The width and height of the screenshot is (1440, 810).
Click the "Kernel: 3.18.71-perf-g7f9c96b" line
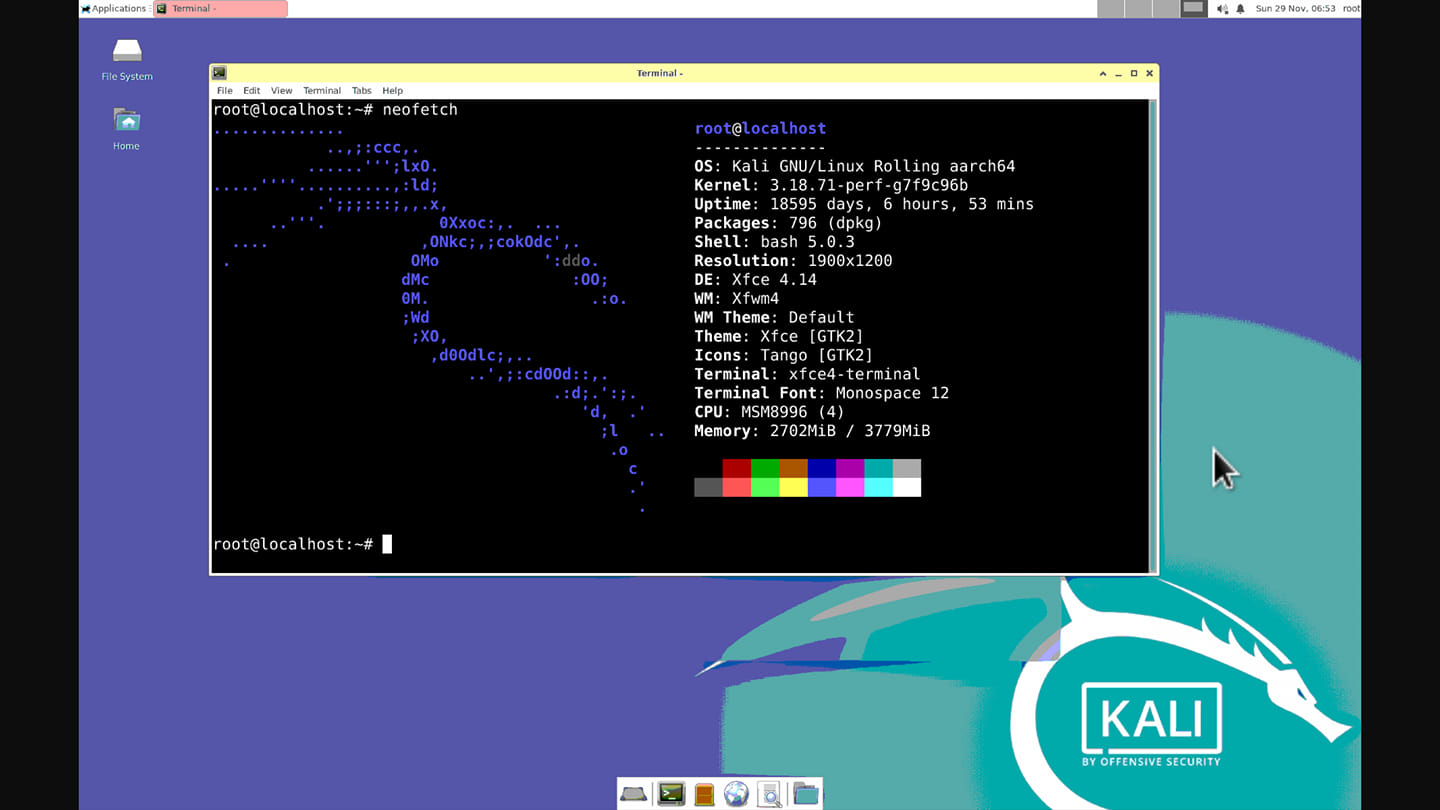(x=831, y=185)
